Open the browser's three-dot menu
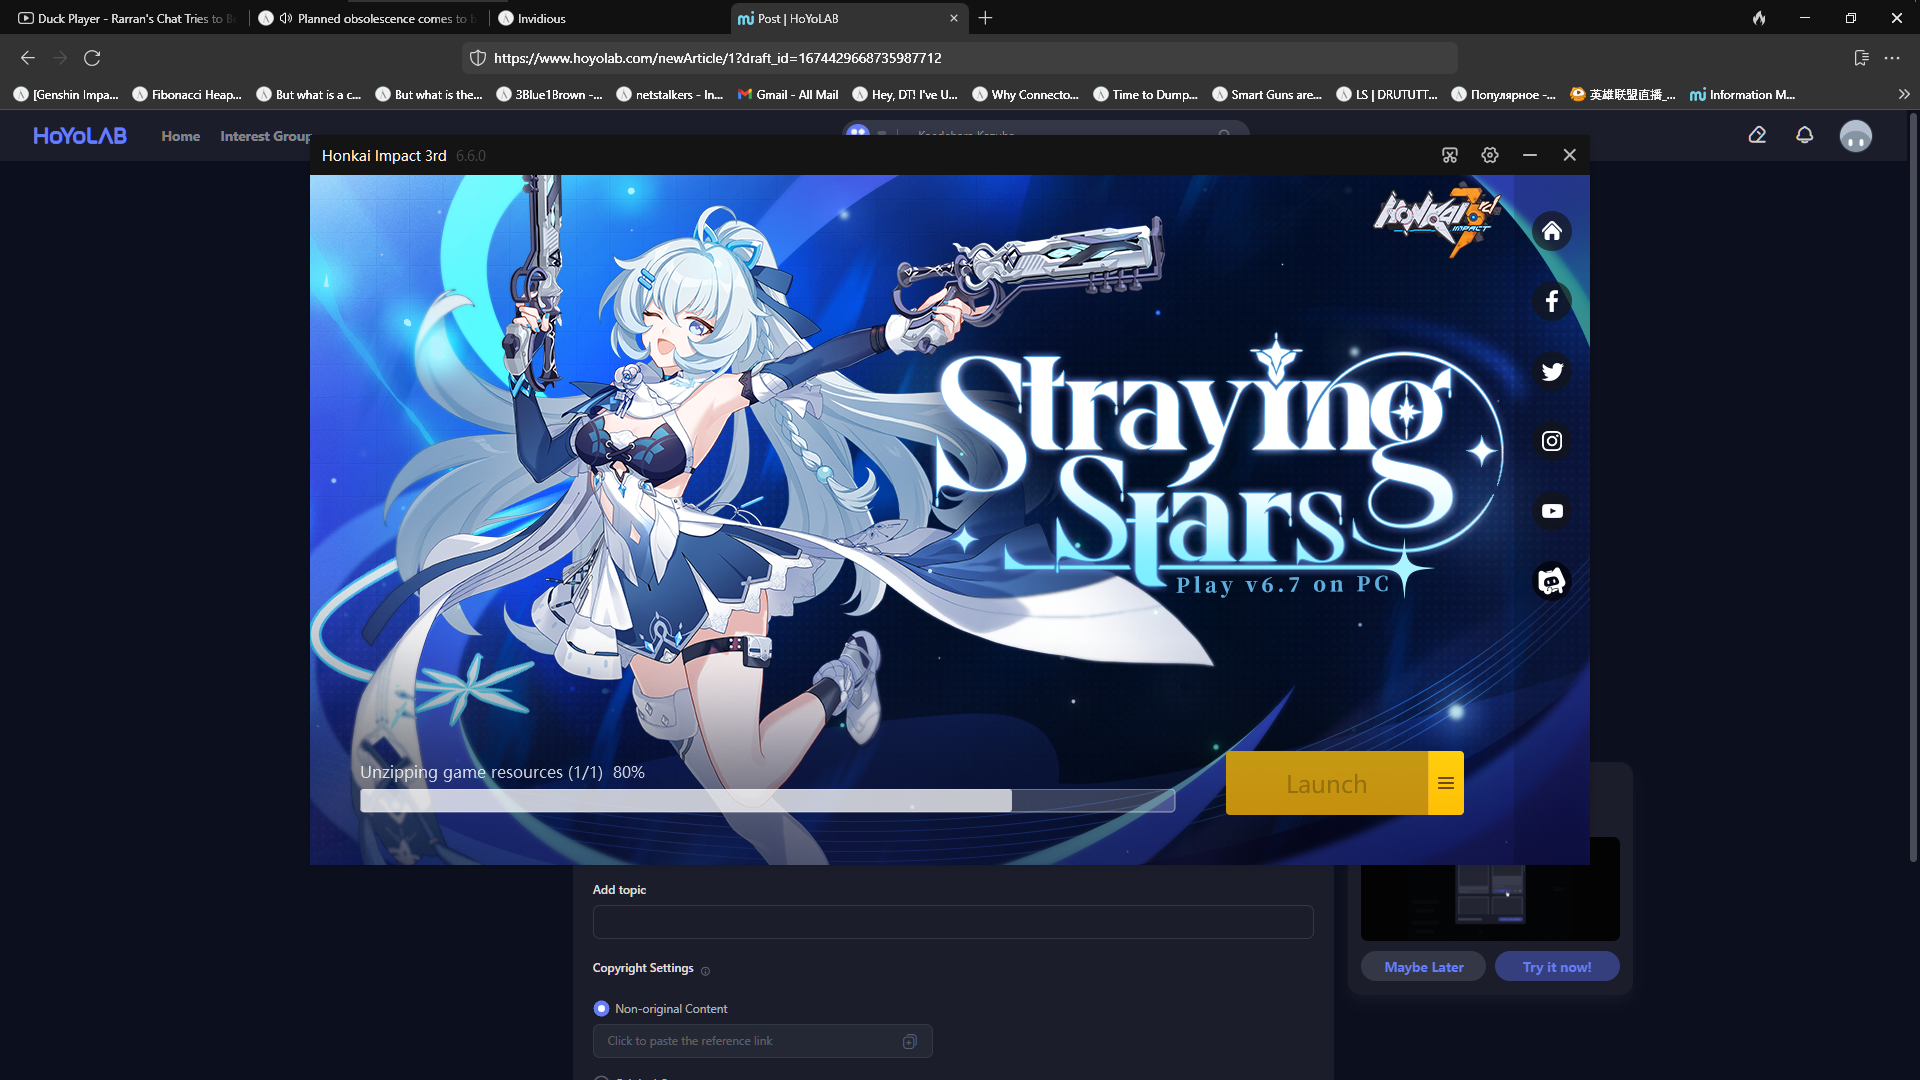The height and width of the screenshot is (1080, 1920). click(x=1893, y=58)
